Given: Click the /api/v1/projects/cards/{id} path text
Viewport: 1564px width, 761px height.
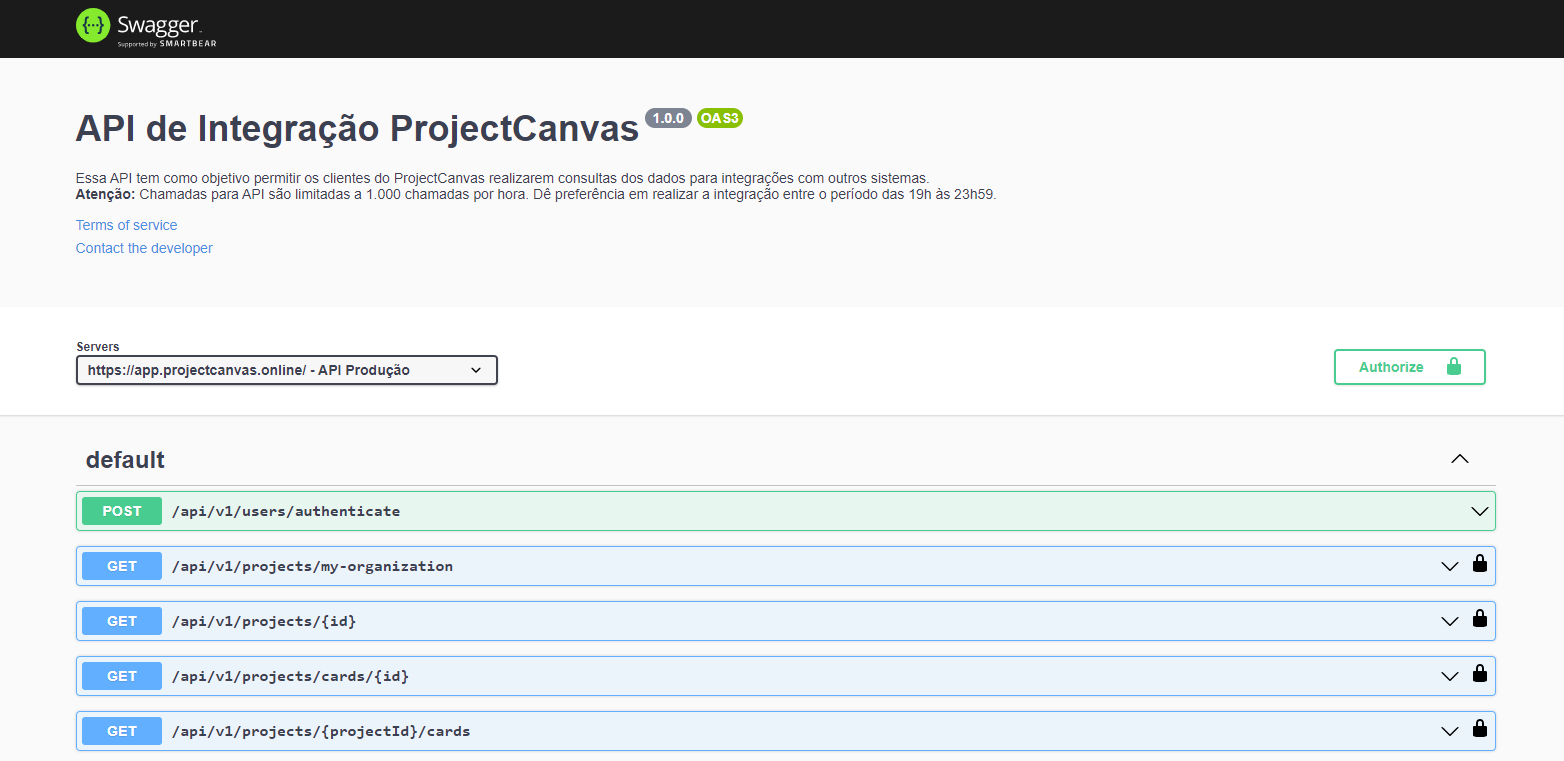Looking at the screenshot, I should tap(290, 676).
